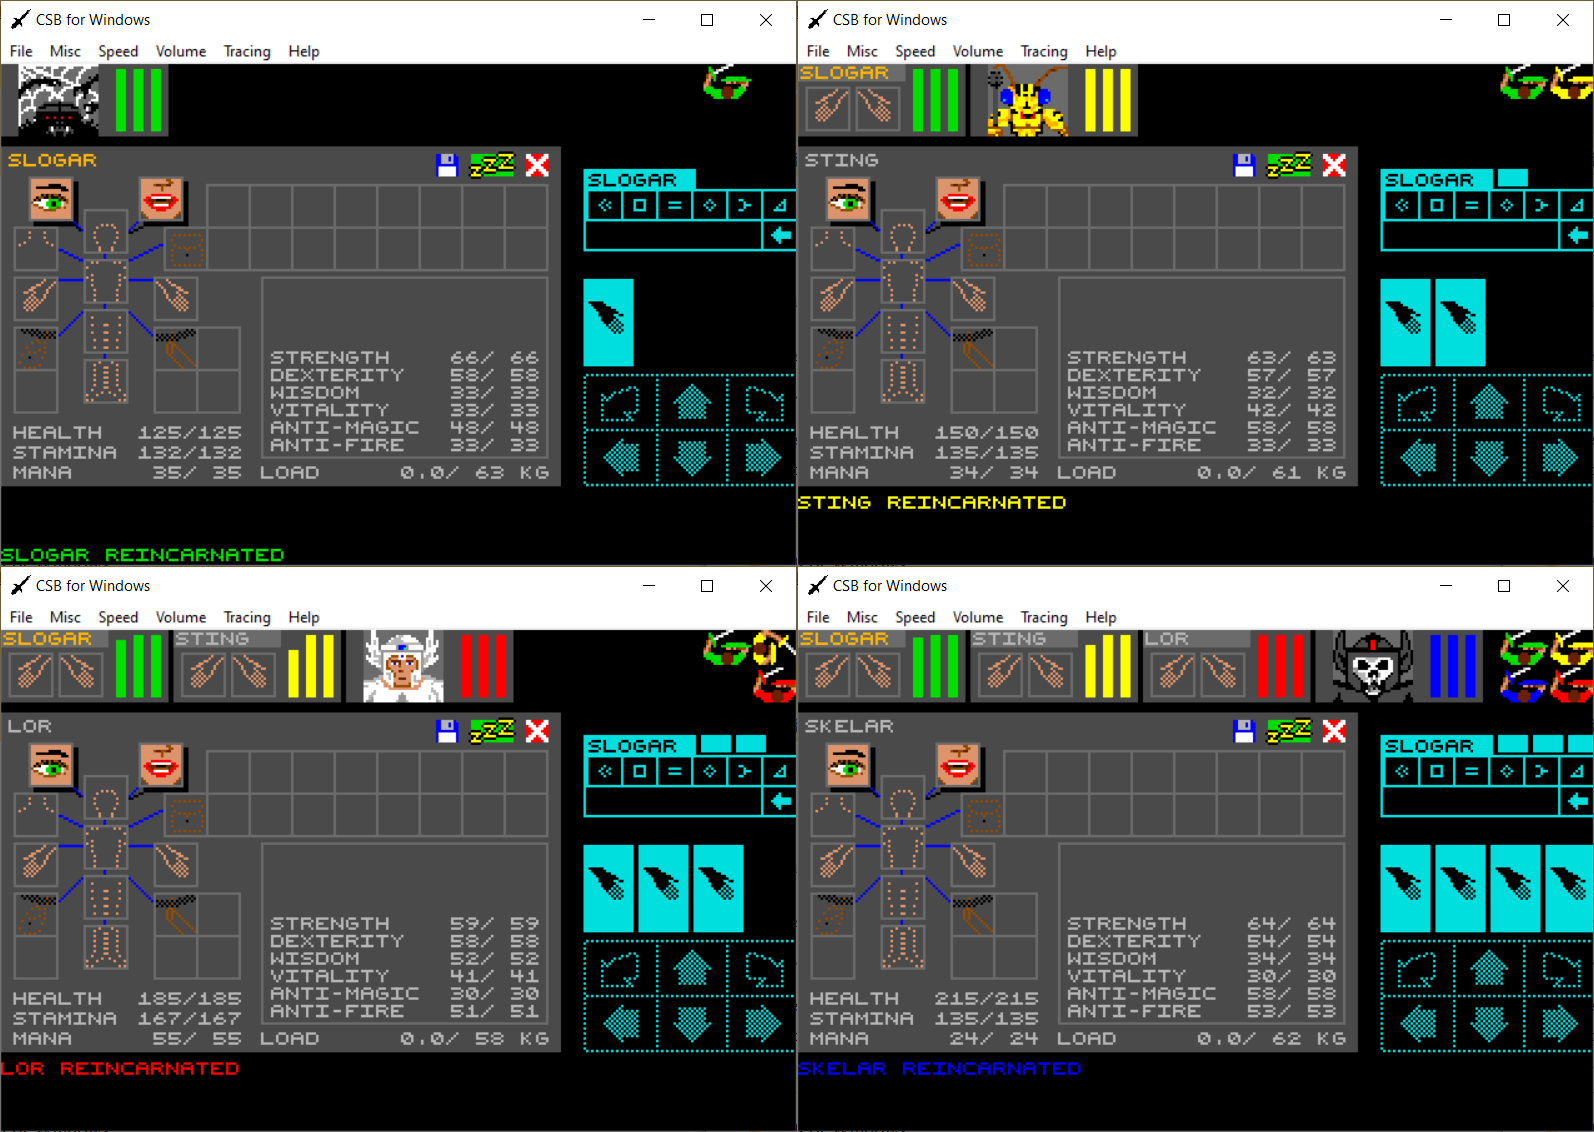Click the move forward arrow in the LOR sheet window
1594x1132 pixels.
pyautogui.click(x=691, y=969)
